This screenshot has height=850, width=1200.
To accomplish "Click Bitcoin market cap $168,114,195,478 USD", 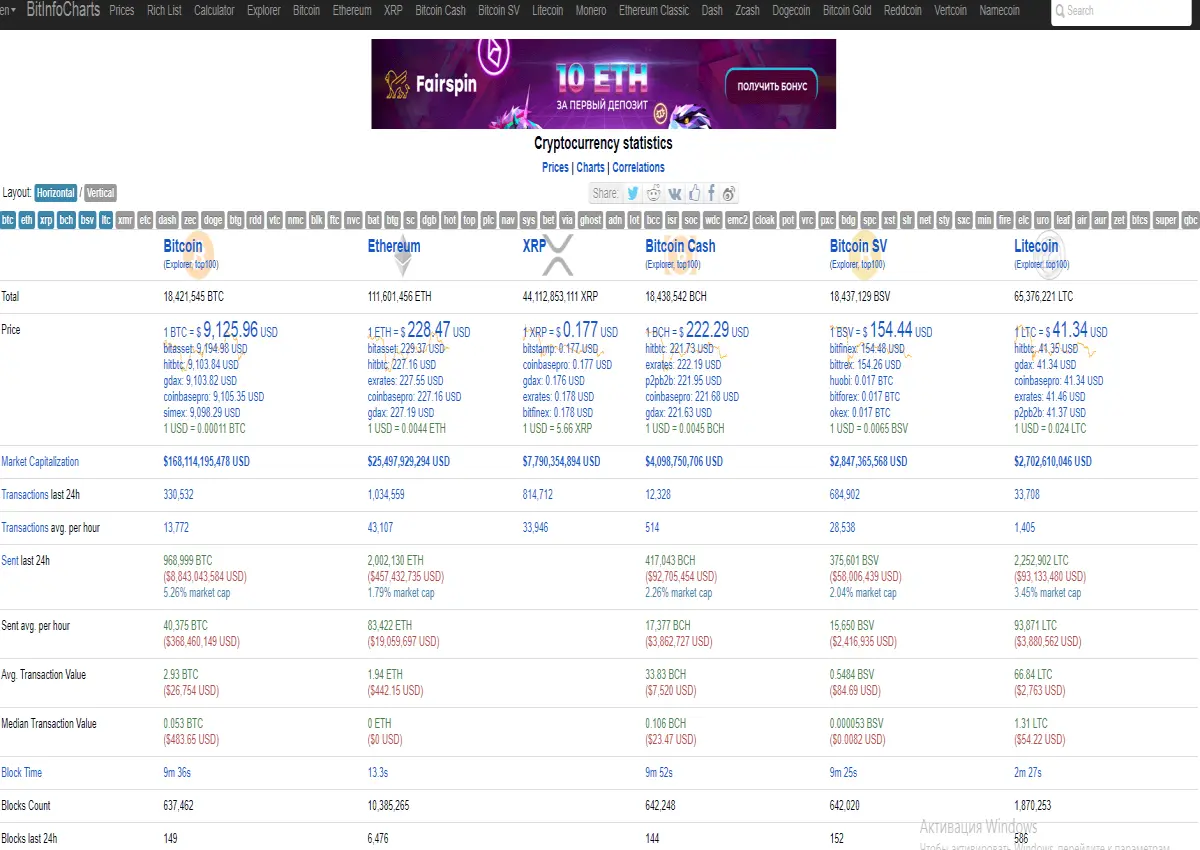I will 206,462.
